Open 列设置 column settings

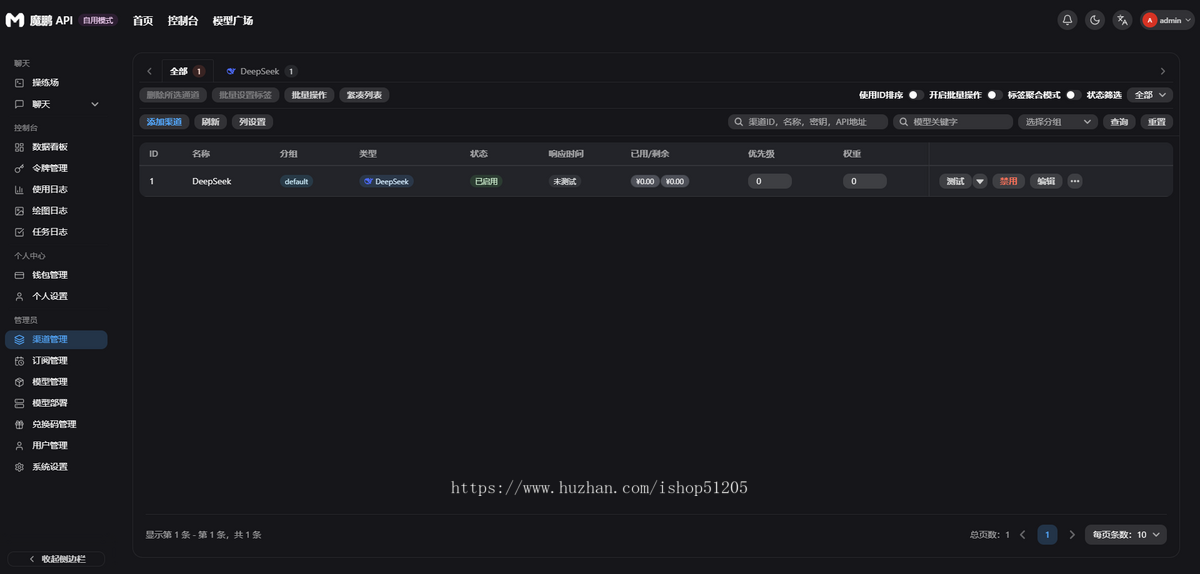pos(252,122)
